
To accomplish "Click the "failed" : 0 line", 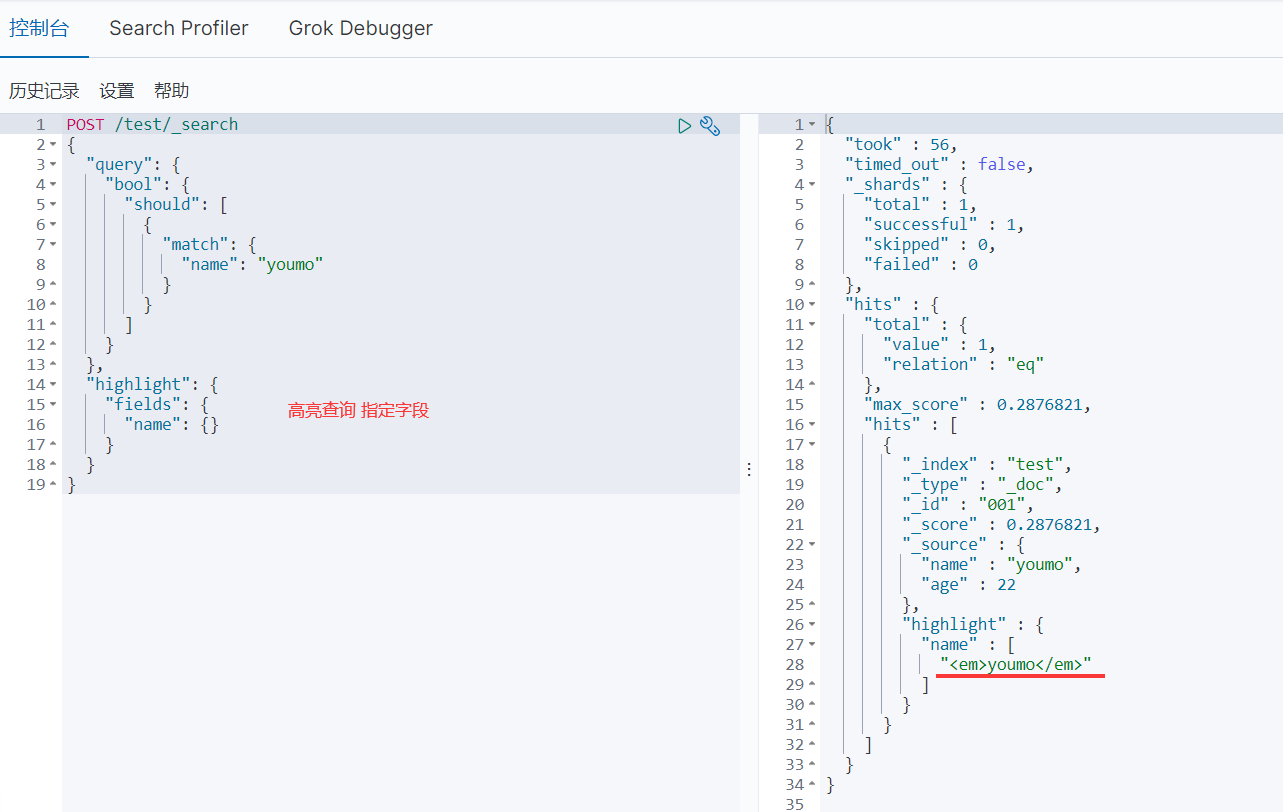I will (x=920, y=265).
